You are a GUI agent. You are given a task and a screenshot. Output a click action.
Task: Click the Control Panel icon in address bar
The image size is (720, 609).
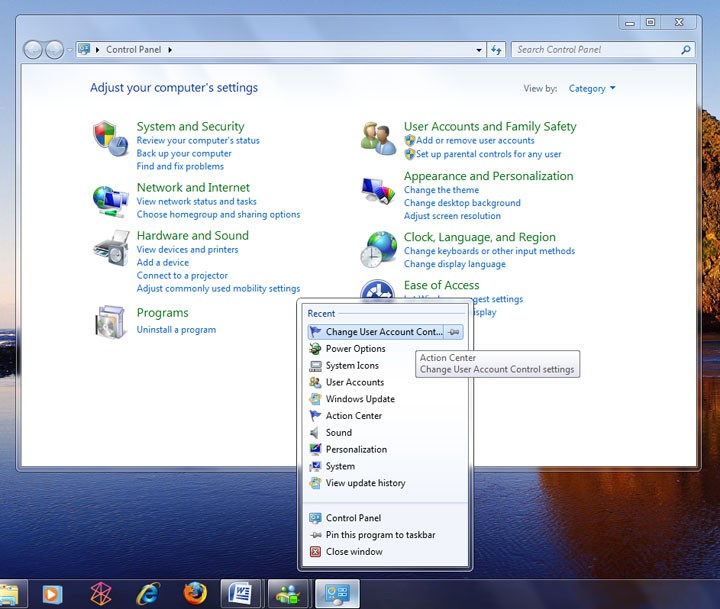coord(84,49)
